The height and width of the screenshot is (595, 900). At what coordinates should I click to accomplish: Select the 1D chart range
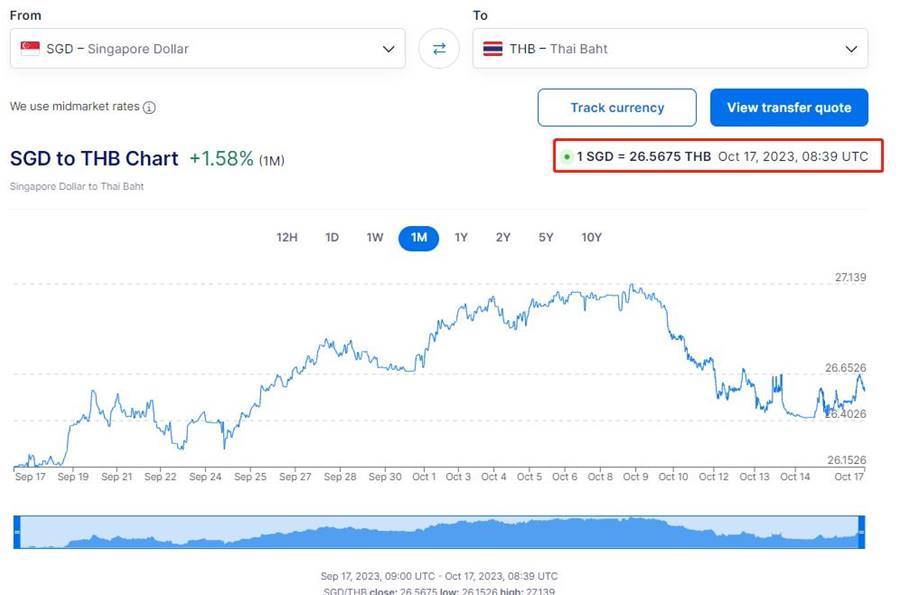(332, 238)
